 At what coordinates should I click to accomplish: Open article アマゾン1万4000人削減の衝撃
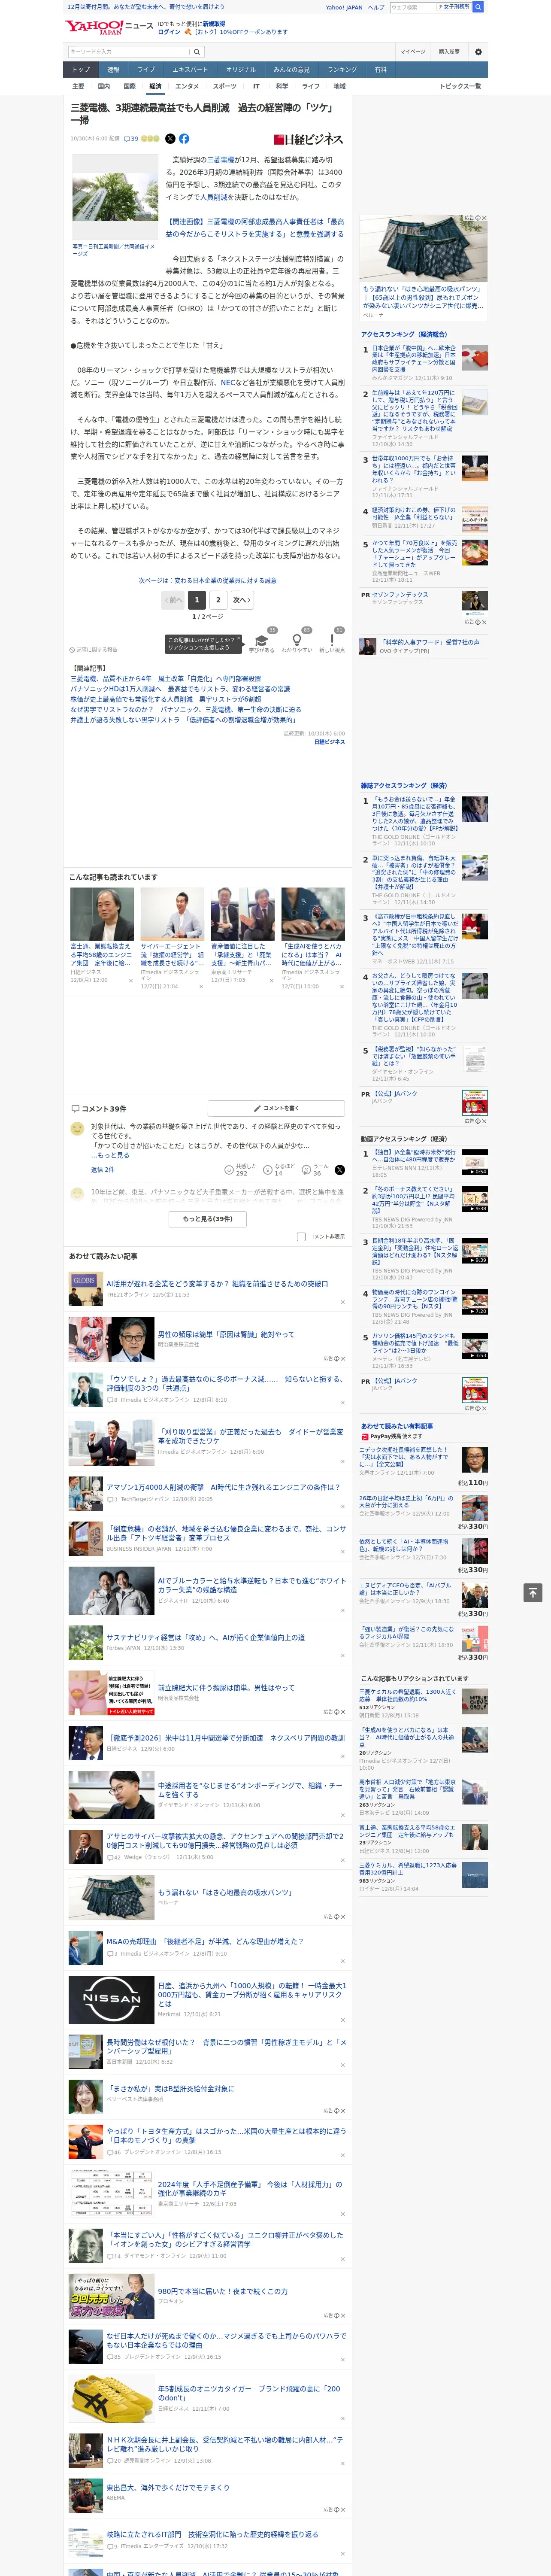[223, 1487]
